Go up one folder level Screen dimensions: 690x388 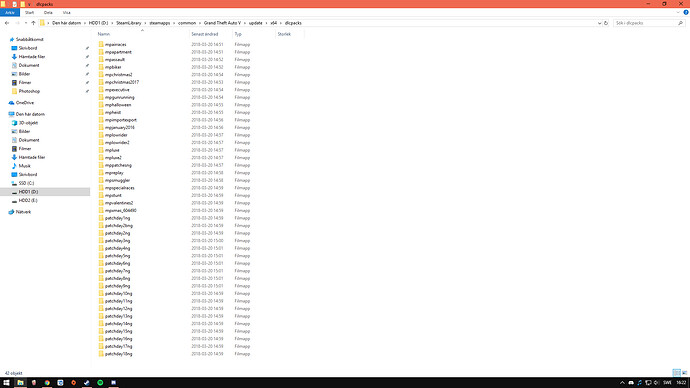tap(33, 23)
